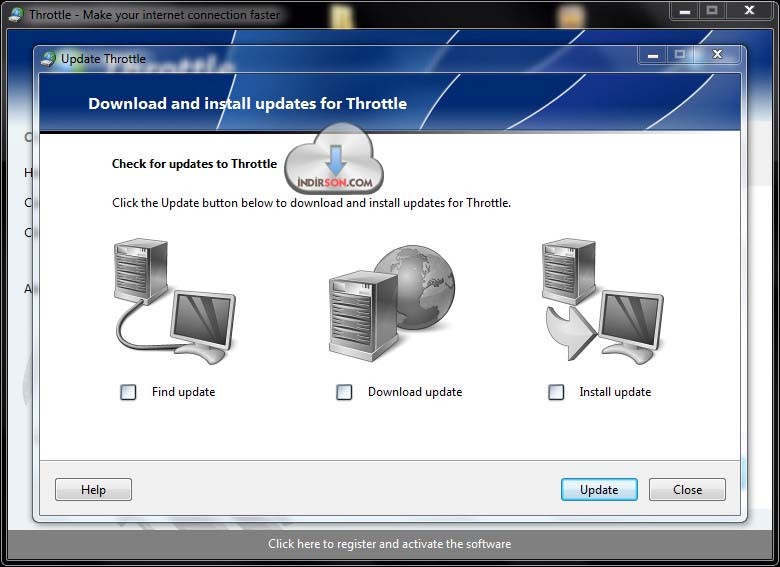The height and width of the screenshot is (567, 780).
Task: Click the Close button in dialog
Action: pyautogui.click(x=687, y=489)
